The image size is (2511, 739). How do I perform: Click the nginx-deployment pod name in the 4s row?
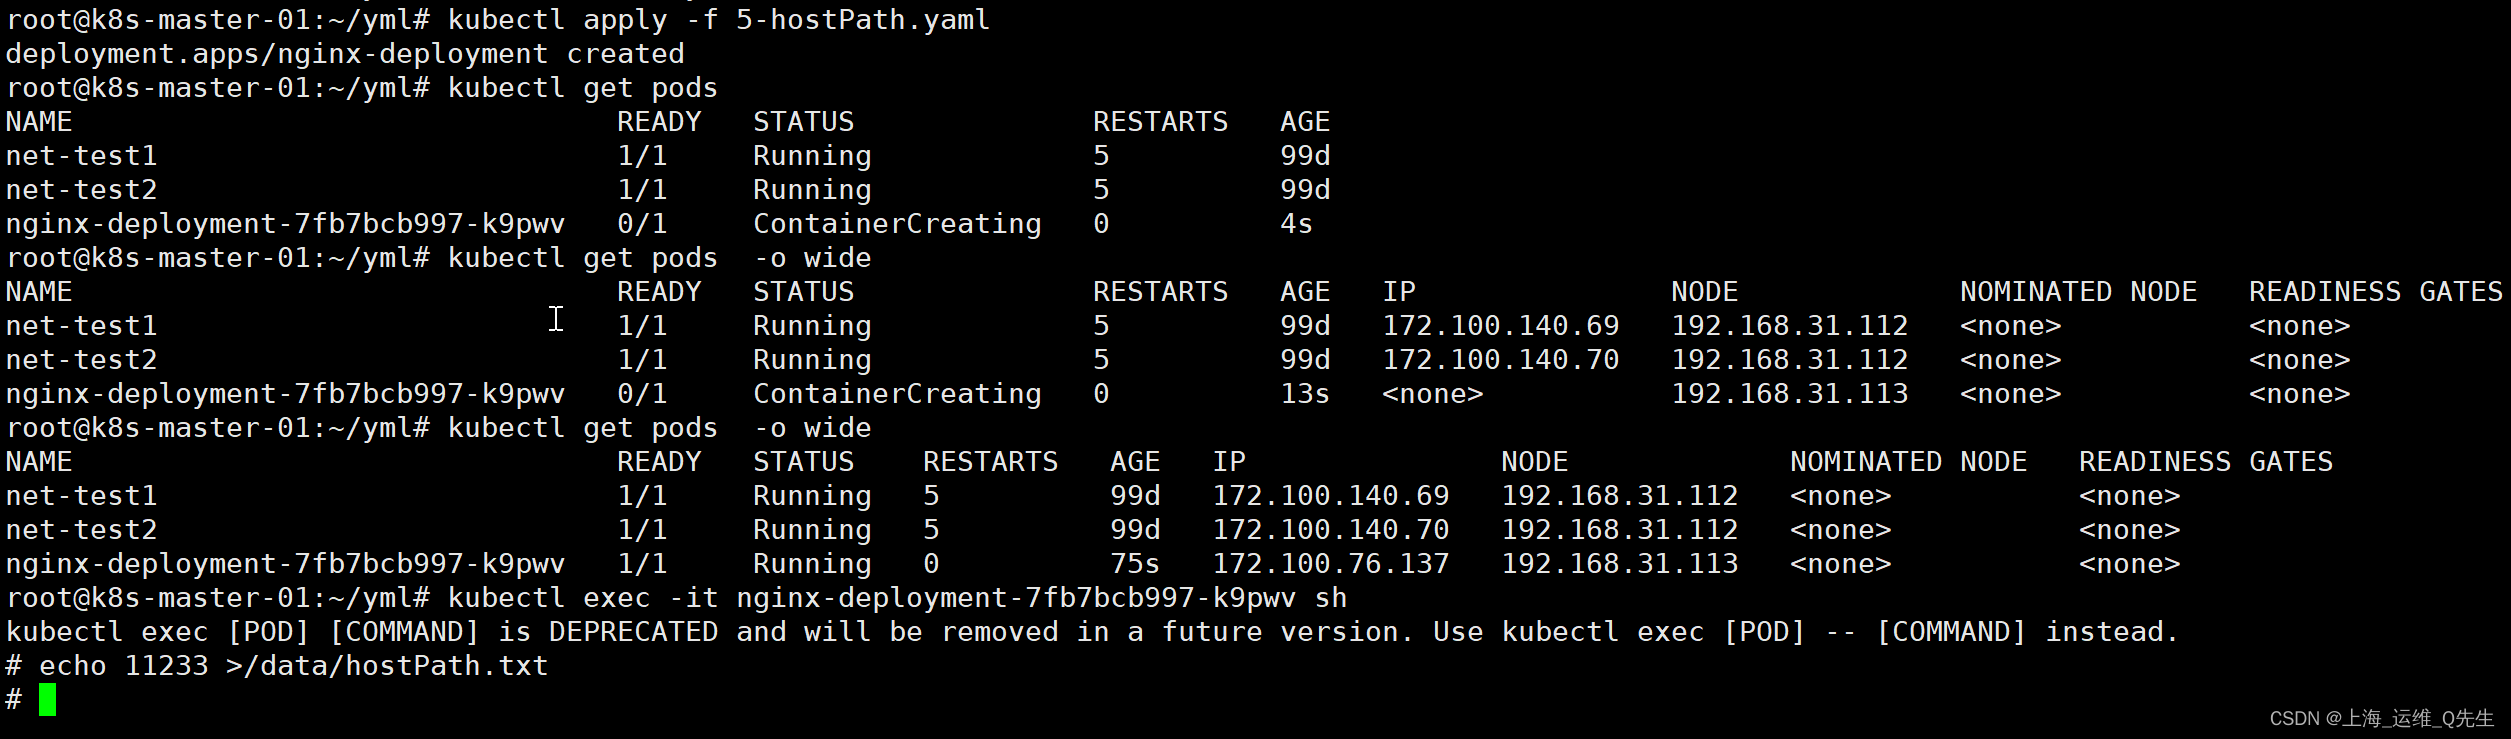[x=286, y=224]
